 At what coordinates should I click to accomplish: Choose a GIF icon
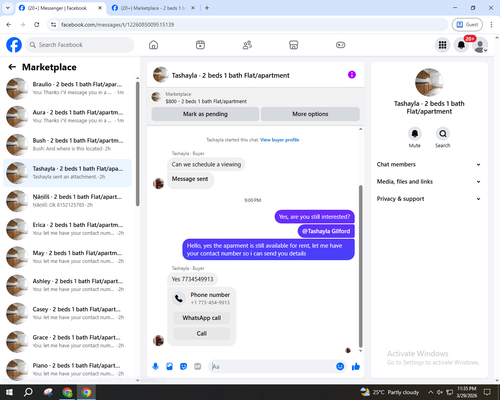point(198,367)
